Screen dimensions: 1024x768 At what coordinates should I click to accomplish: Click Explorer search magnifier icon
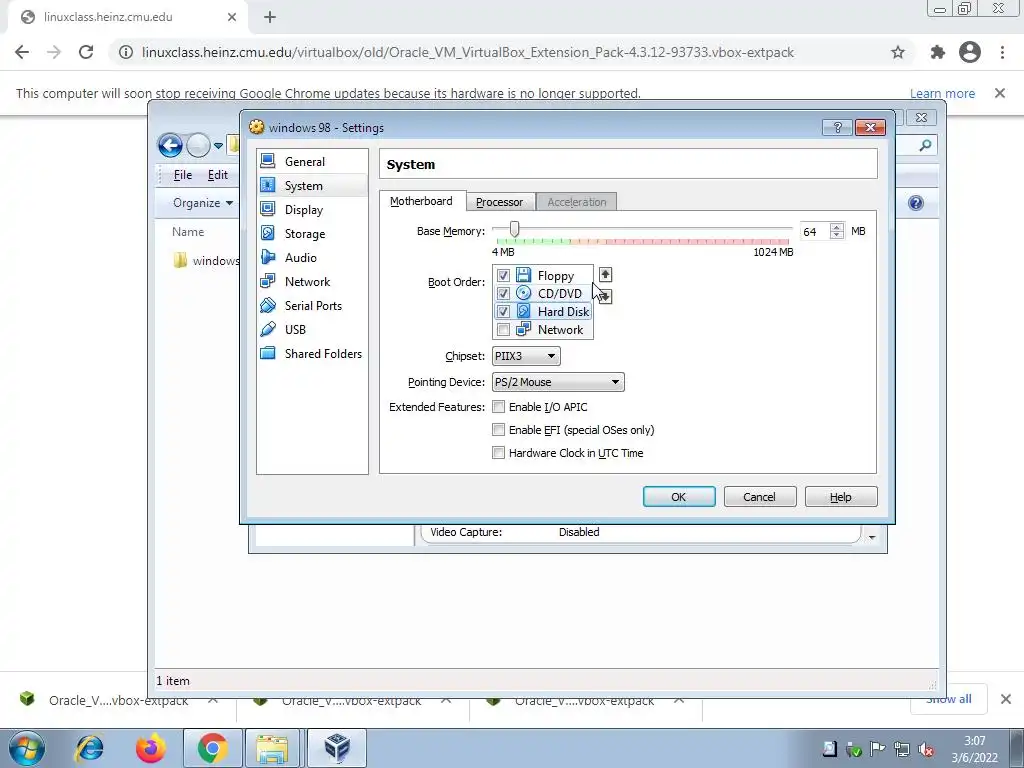pyautogui.click(x=925, y=146)
